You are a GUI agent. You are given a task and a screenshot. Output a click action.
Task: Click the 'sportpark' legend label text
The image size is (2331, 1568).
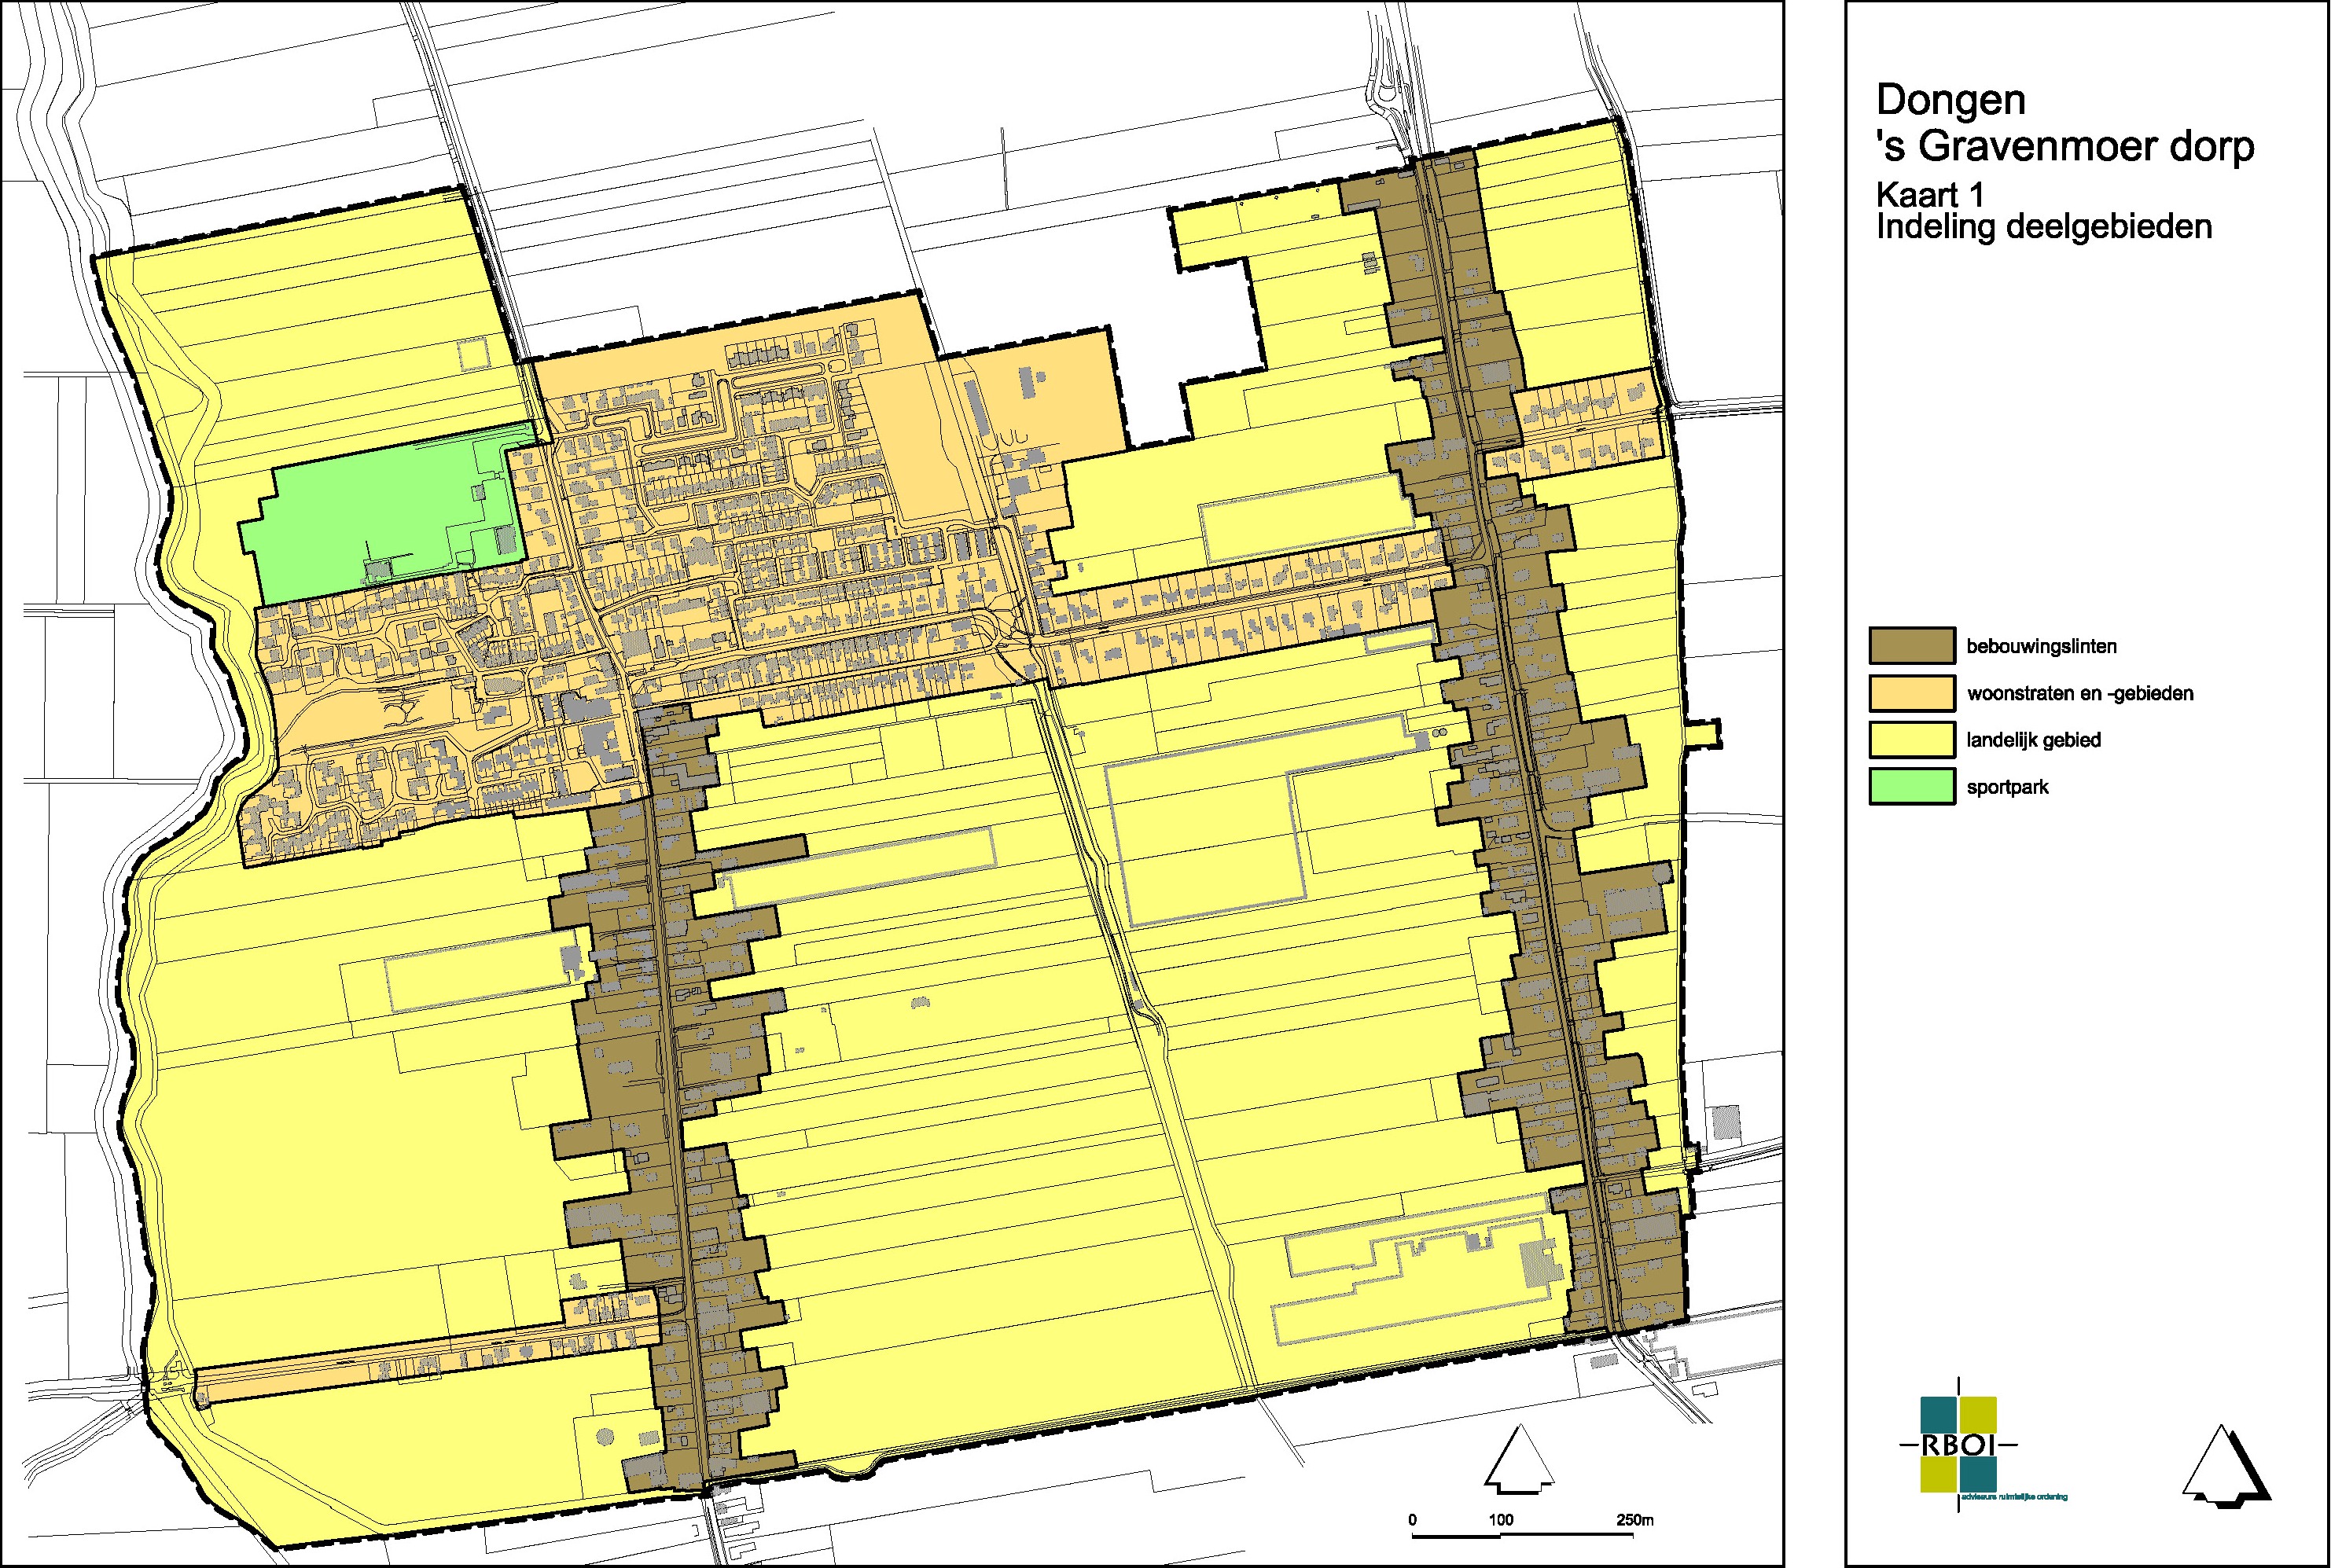[x=2007, y=788]
